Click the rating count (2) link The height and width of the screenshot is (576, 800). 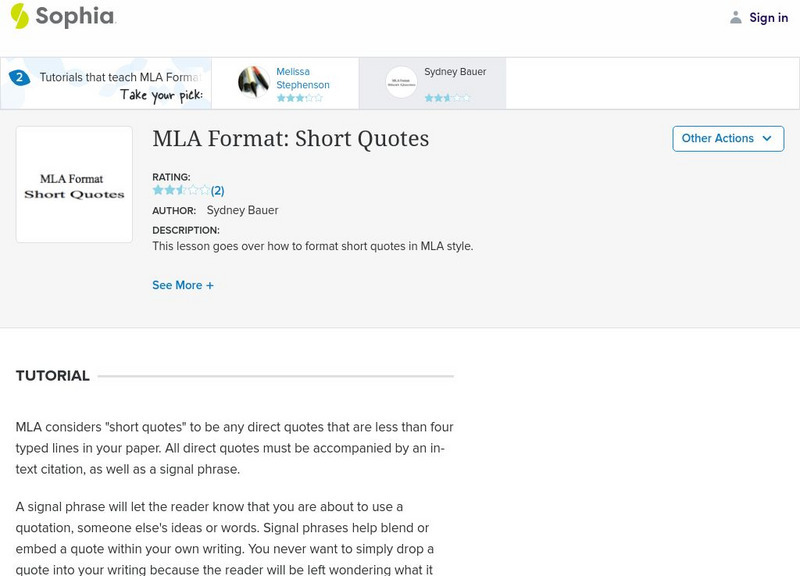pyautogui.click(x=217, y=190)
